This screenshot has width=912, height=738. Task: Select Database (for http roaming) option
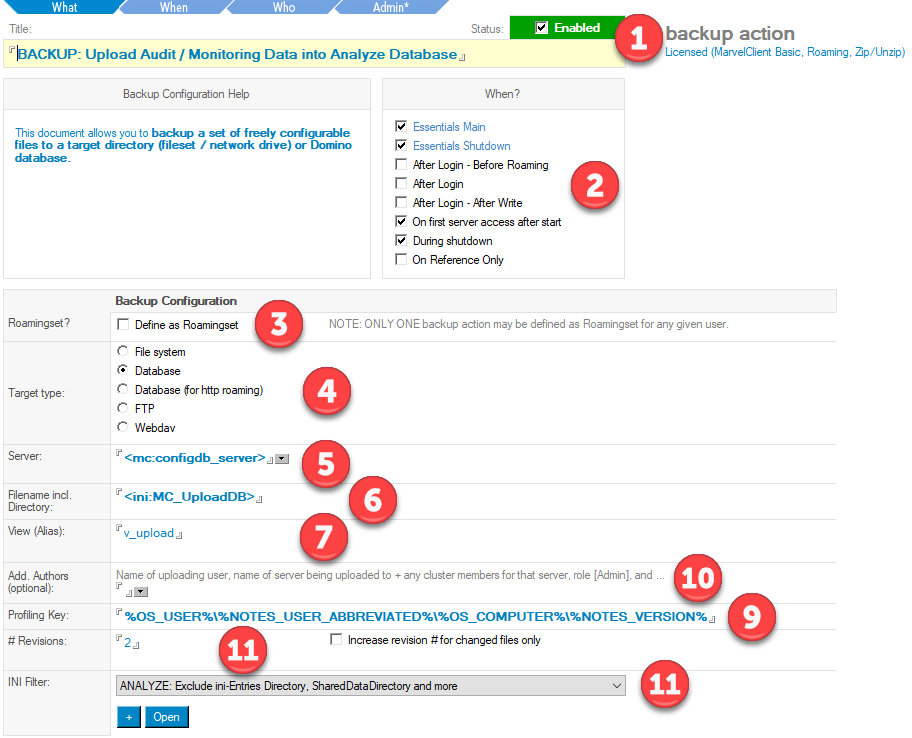[122, 389]
